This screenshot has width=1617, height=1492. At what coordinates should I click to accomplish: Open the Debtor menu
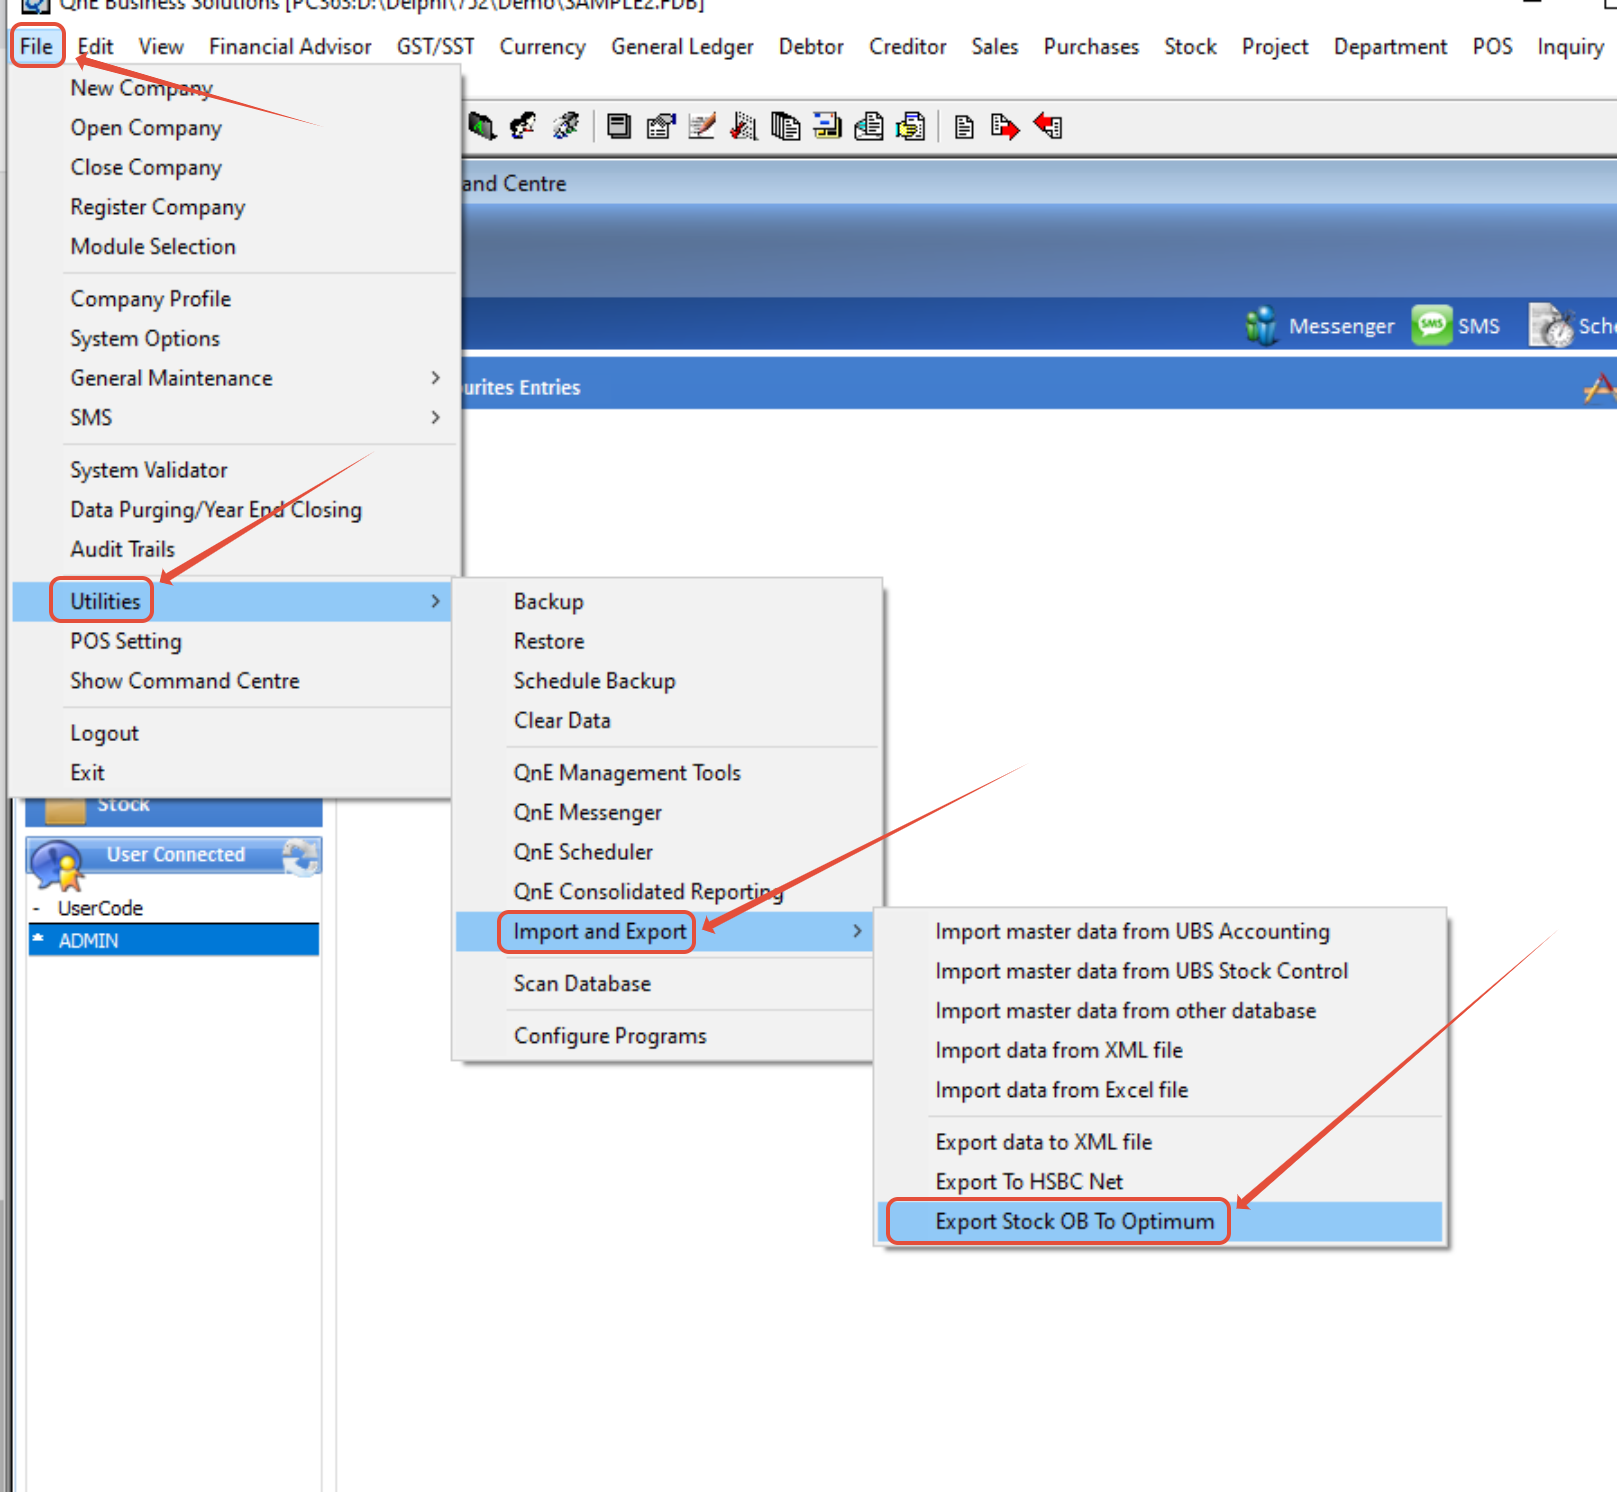pos(811,46)
